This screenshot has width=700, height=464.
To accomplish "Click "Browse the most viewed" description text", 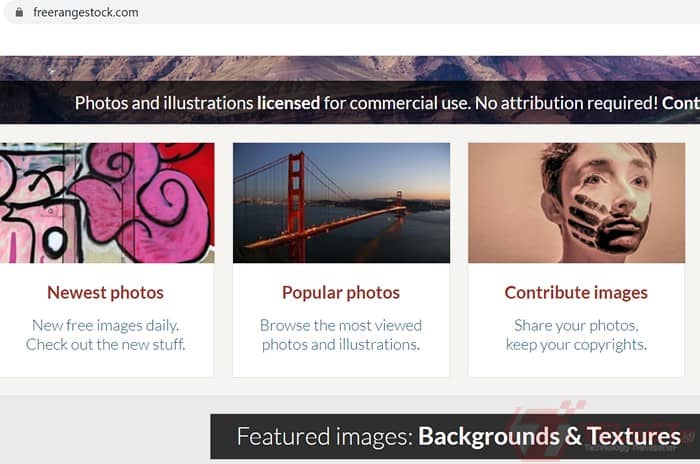I will [x=341, y=325].
